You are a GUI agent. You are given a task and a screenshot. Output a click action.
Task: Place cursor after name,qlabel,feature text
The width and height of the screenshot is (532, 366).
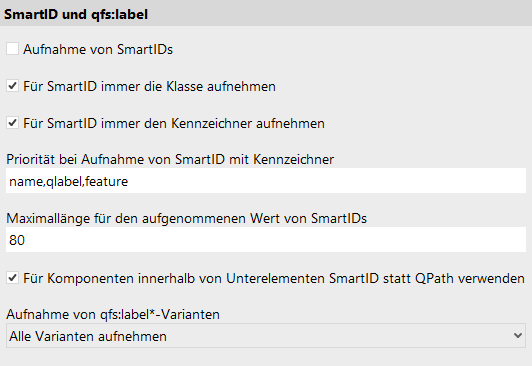pyautogui.click(x=129, y=181)
